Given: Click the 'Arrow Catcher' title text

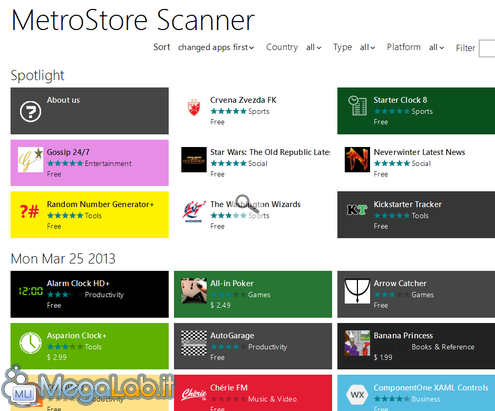Looking at the screenshot, I should [400, 283].
